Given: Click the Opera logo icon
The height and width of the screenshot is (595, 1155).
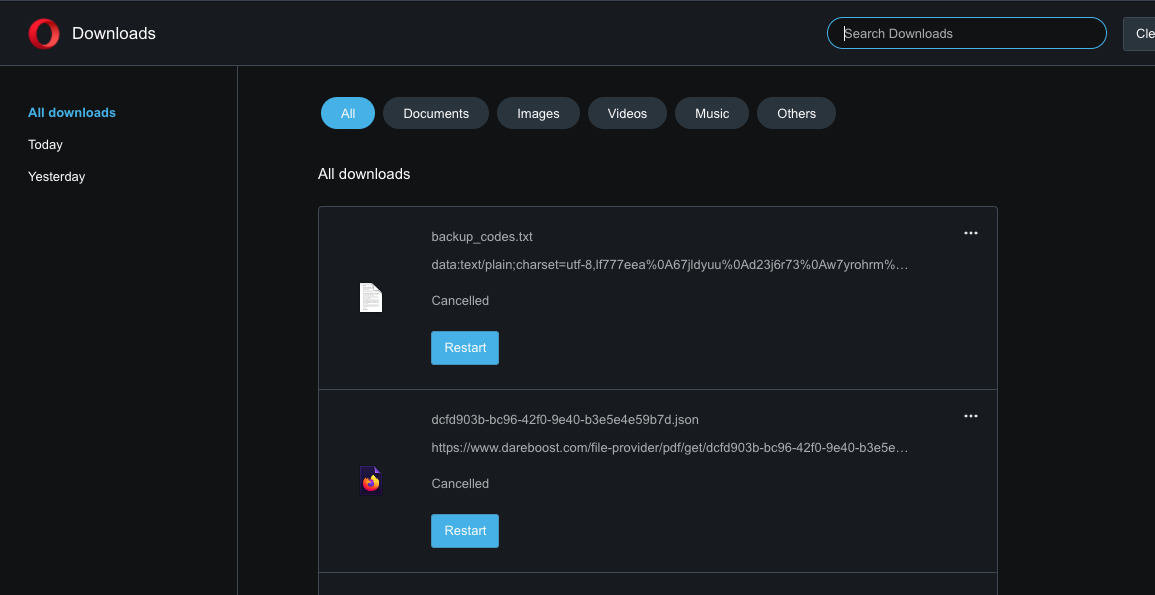Looking at the screenshot, I should pyautogui.click(x=44, y=34).
